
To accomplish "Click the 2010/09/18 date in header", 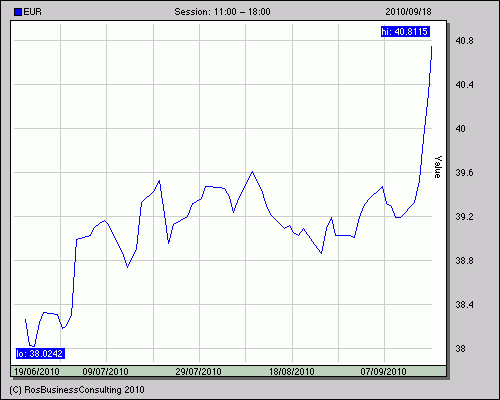I will (x=408, y=12).
